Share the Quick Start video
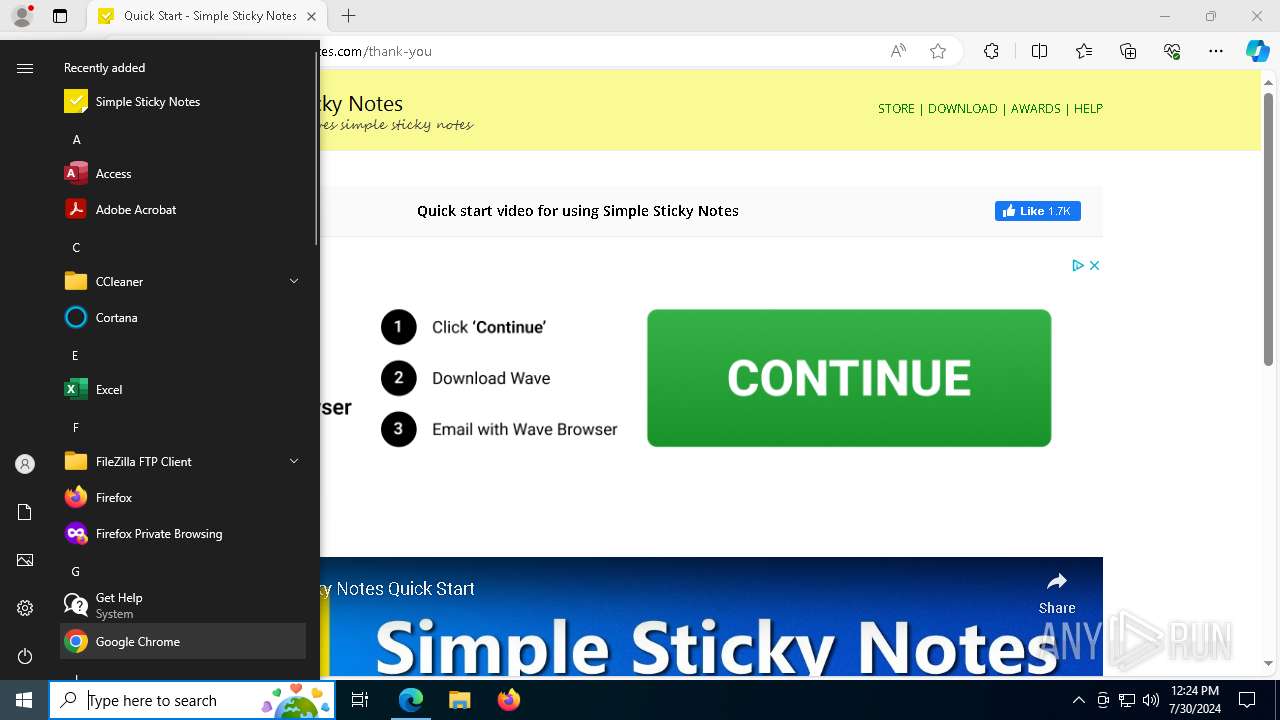 point(1057,592)
